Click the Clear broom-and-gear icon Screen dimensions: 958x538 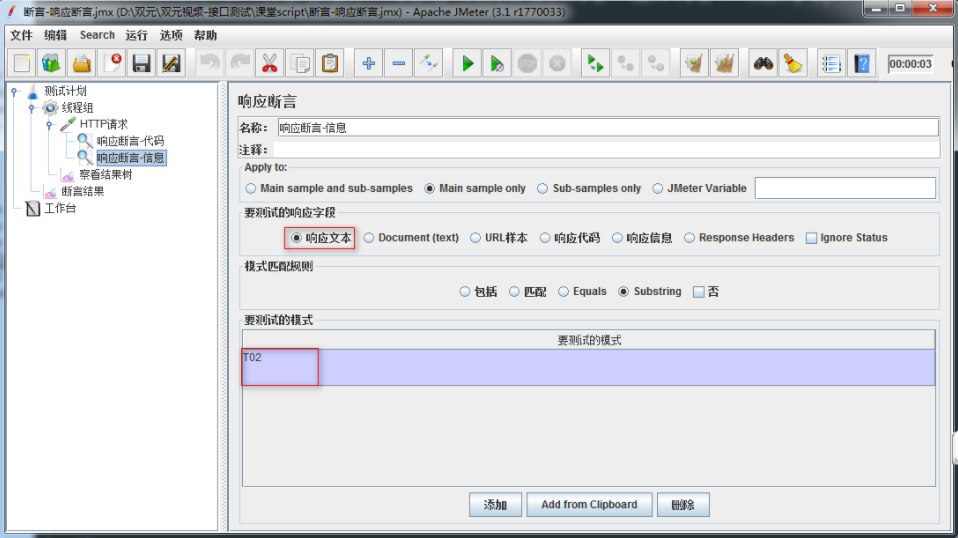click(x=694, y=64)
